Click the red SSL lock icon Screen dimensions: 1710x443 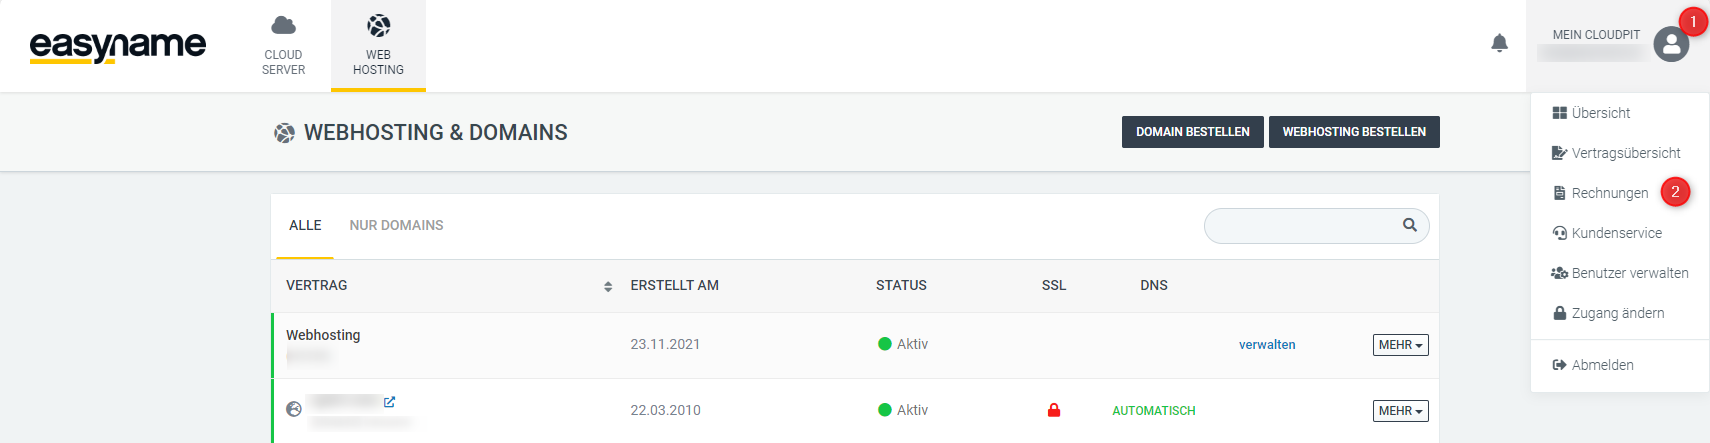[1054, 410]
